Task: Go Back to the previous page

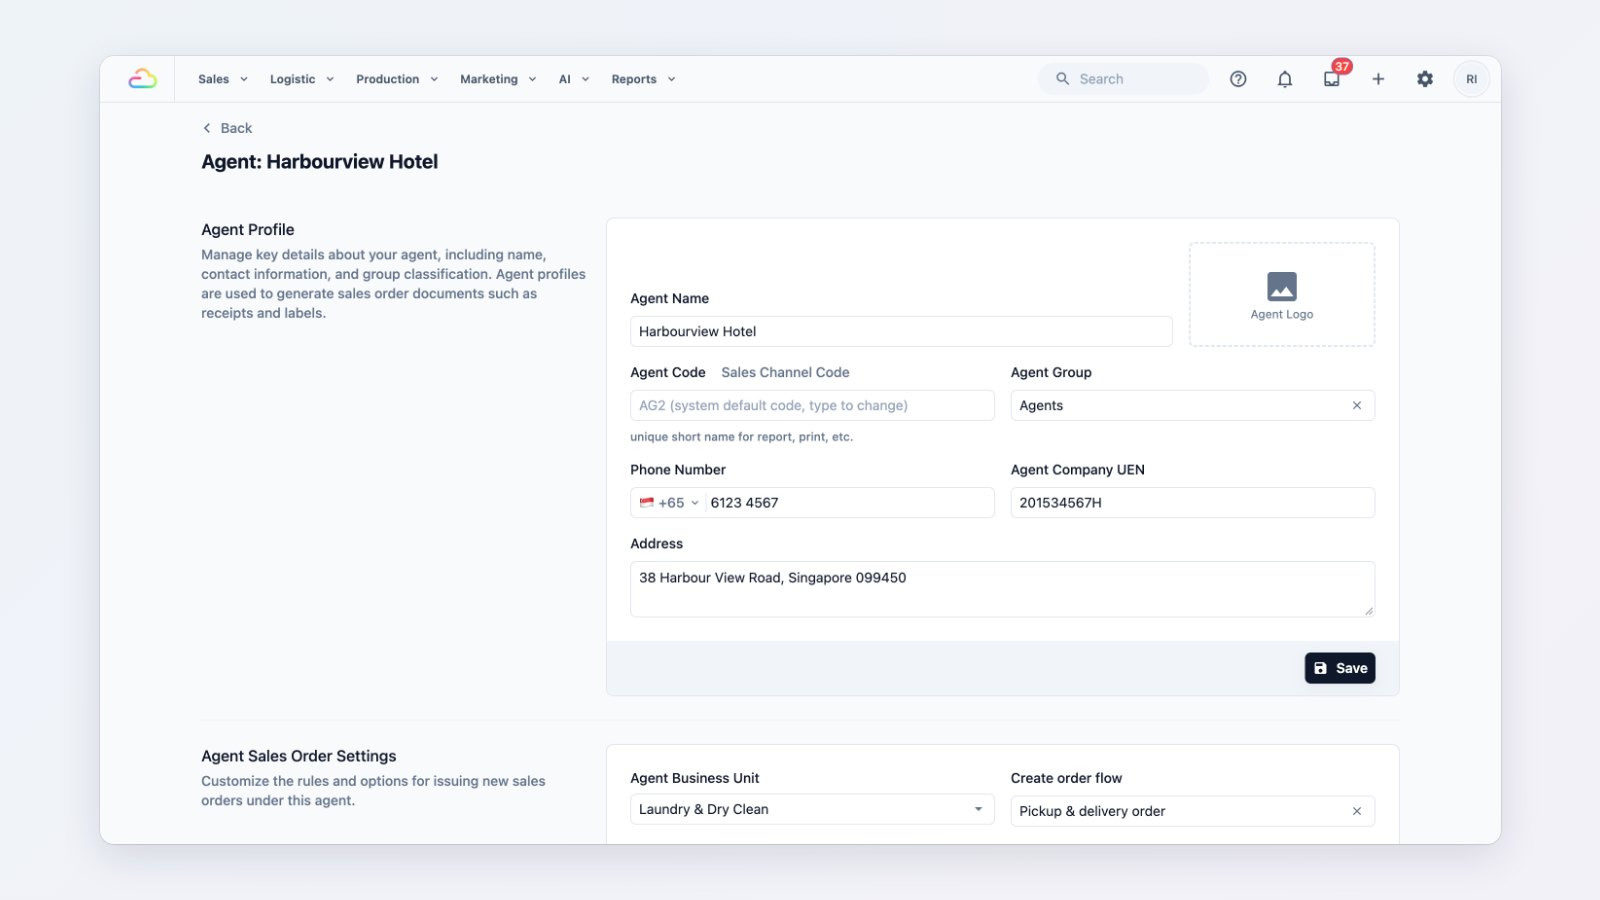Action: tap(227, 128)
